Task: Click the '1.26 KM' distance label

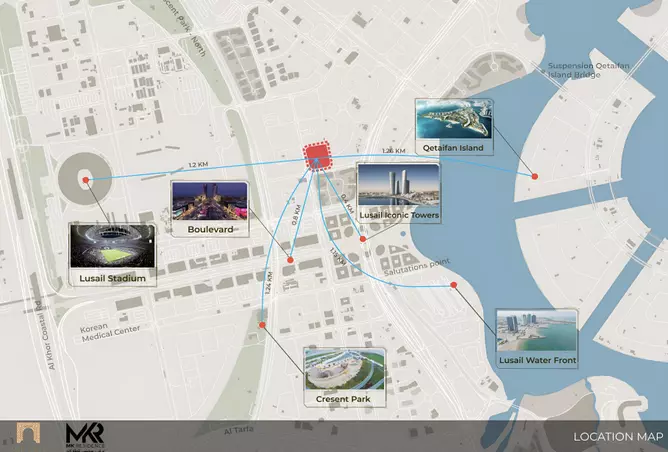Action: click(x=394, y=151)
